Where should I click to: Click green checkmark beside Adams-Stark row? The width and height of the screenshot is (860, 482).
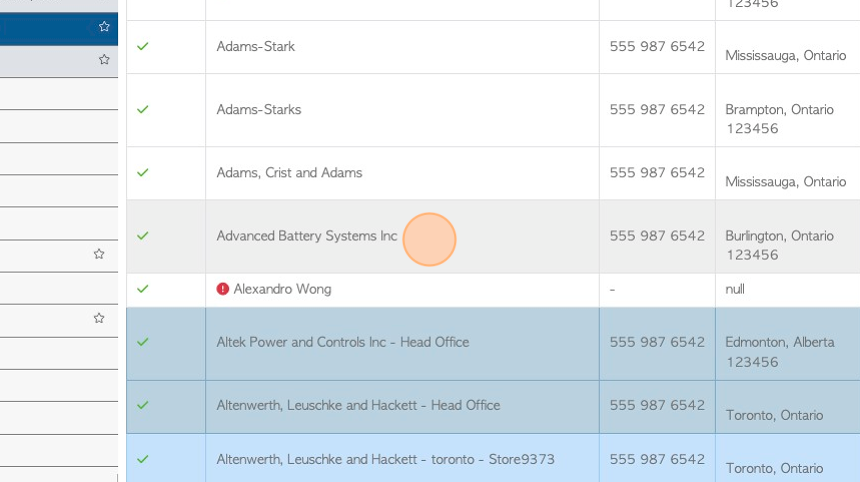(x=143, y=47)
